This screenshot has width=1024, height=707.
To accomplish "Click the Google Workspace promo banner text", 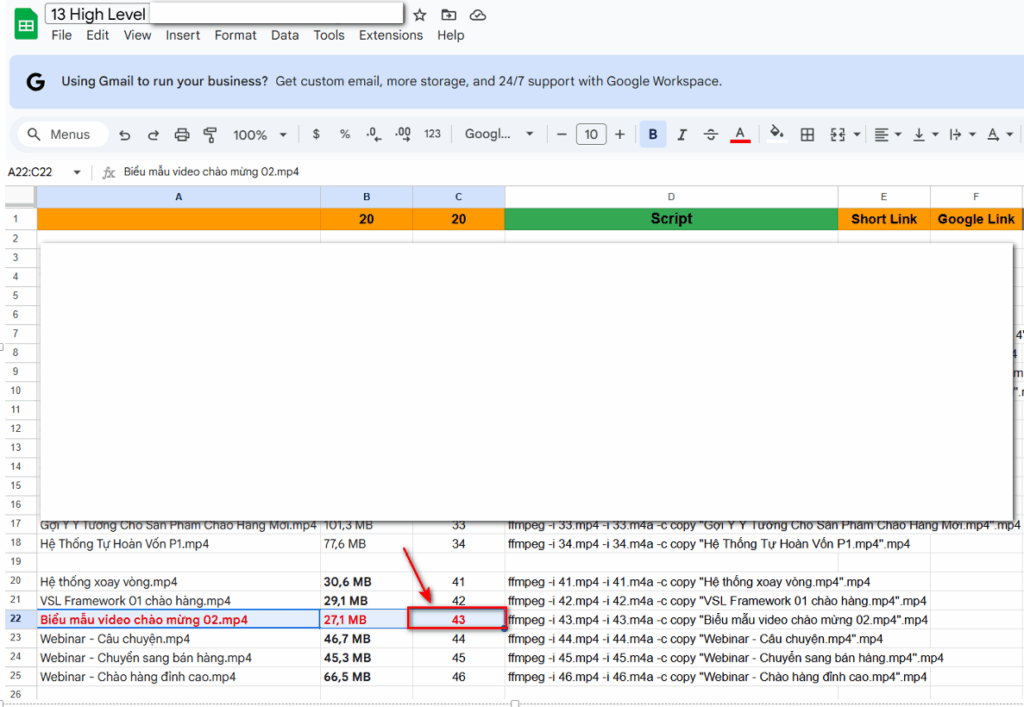I will (391, 82).
